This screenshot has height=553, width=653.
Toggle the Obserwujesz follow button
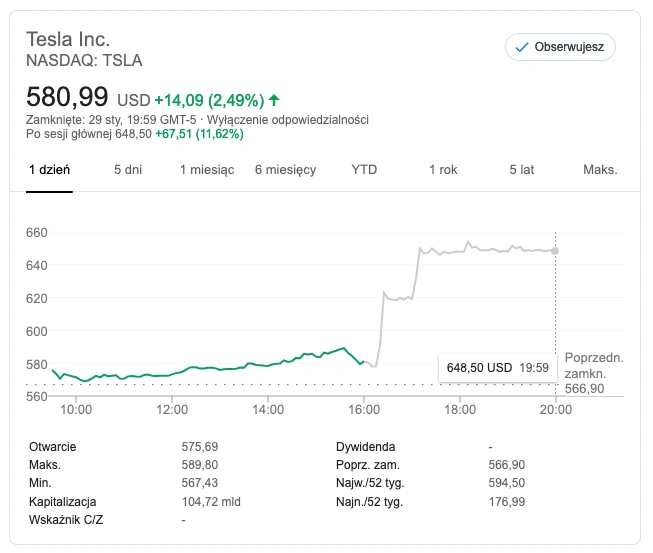[560, 47]
